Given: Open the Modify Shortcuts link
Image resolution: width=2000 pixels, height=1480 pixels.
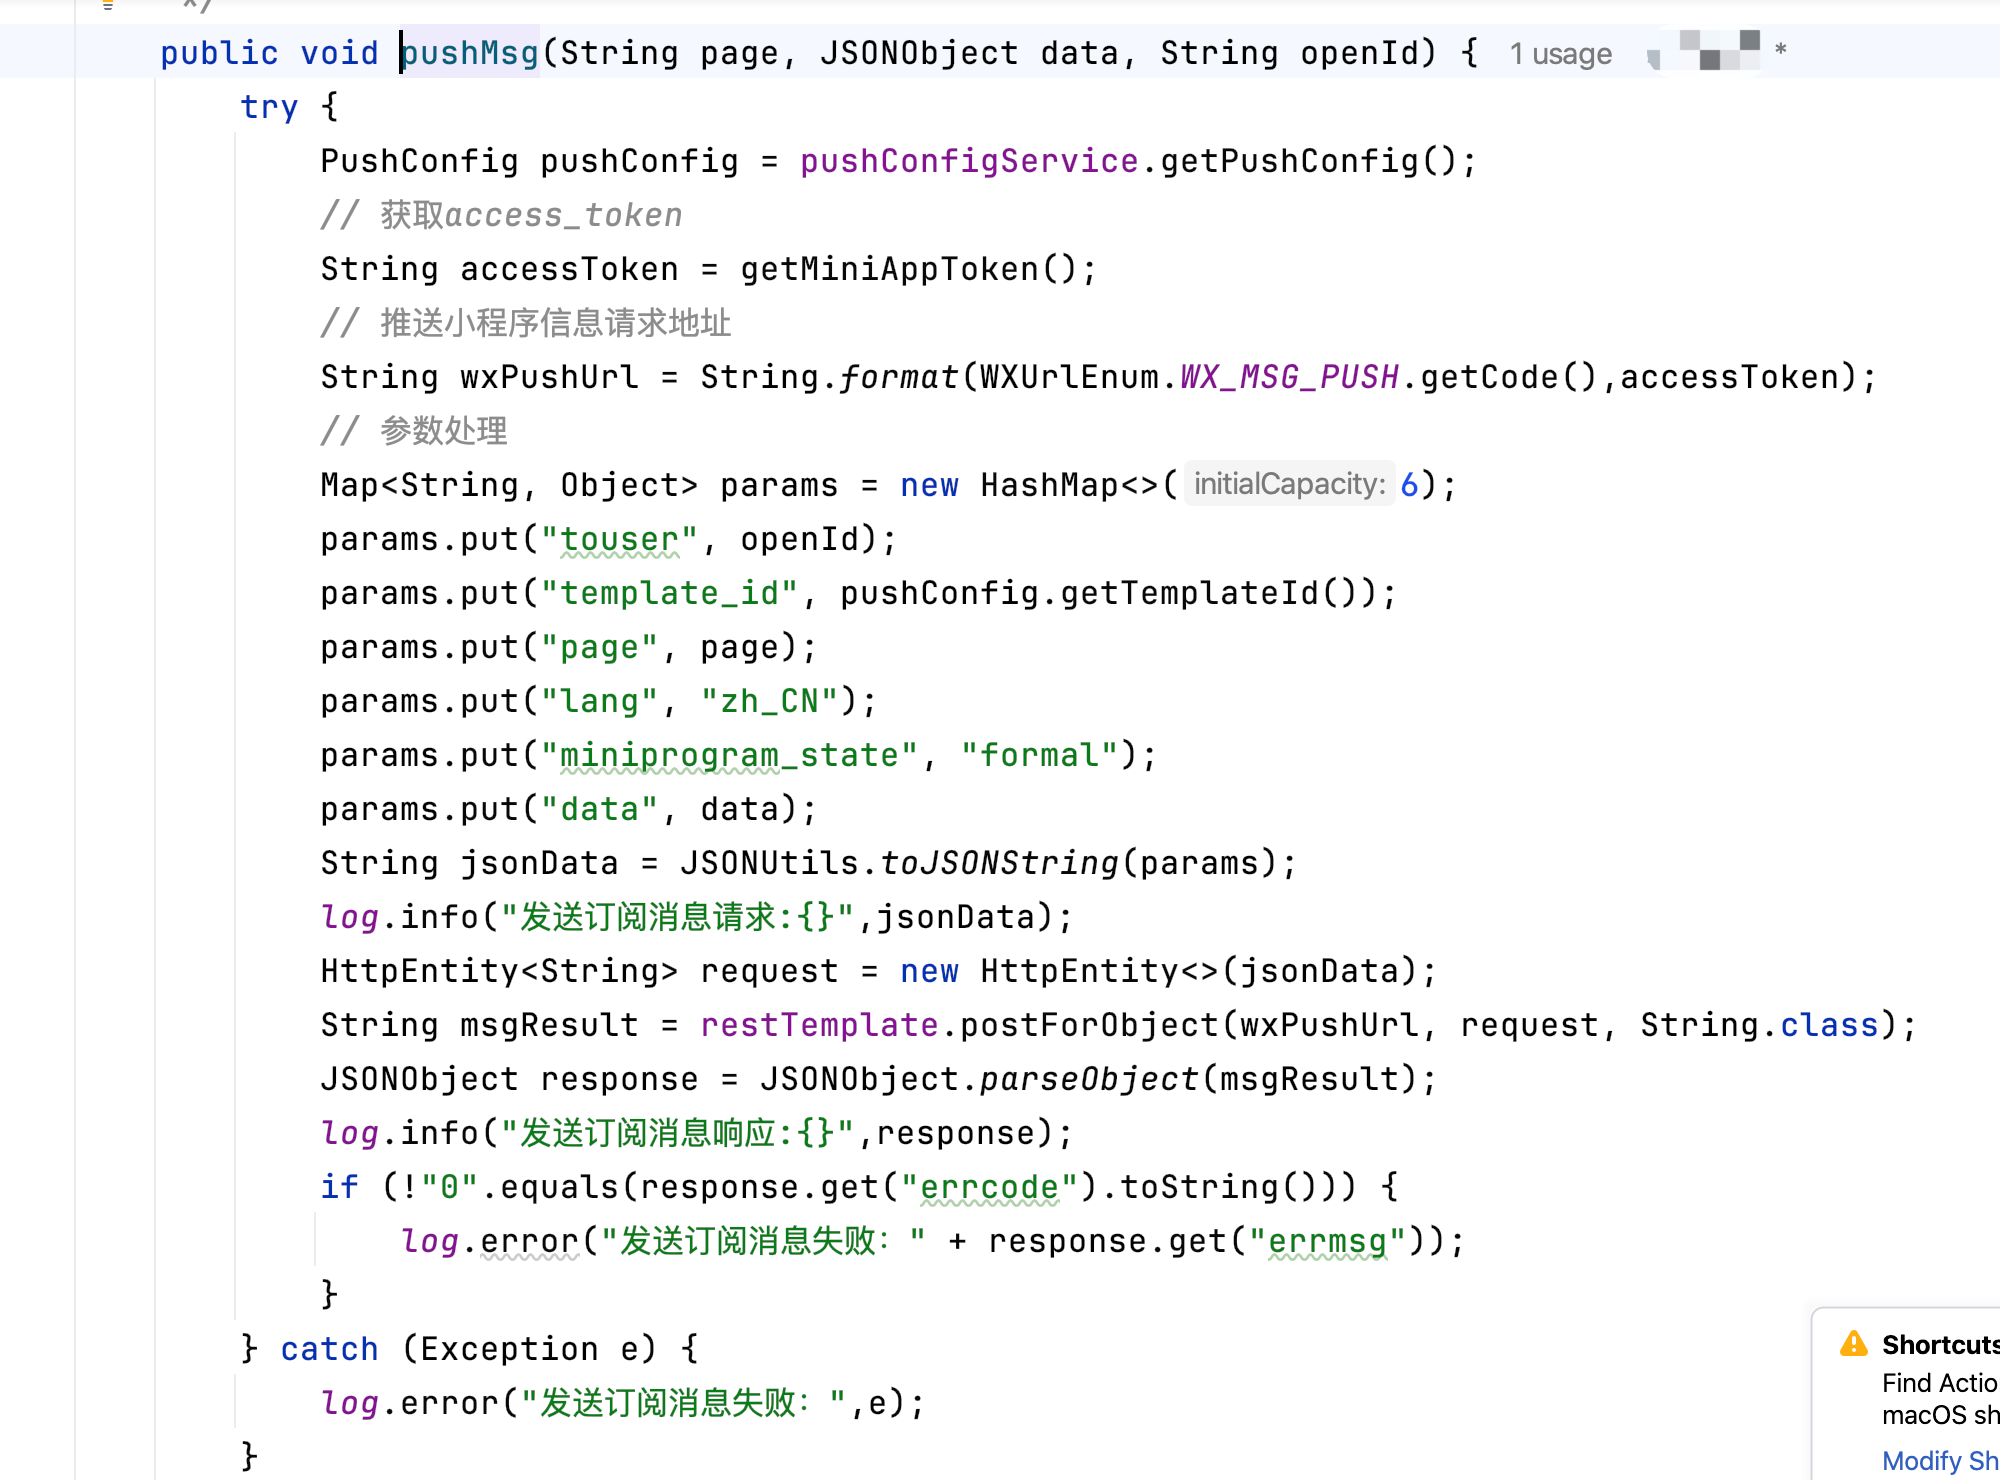Looking at the screenshot, I should 1938,1460.
